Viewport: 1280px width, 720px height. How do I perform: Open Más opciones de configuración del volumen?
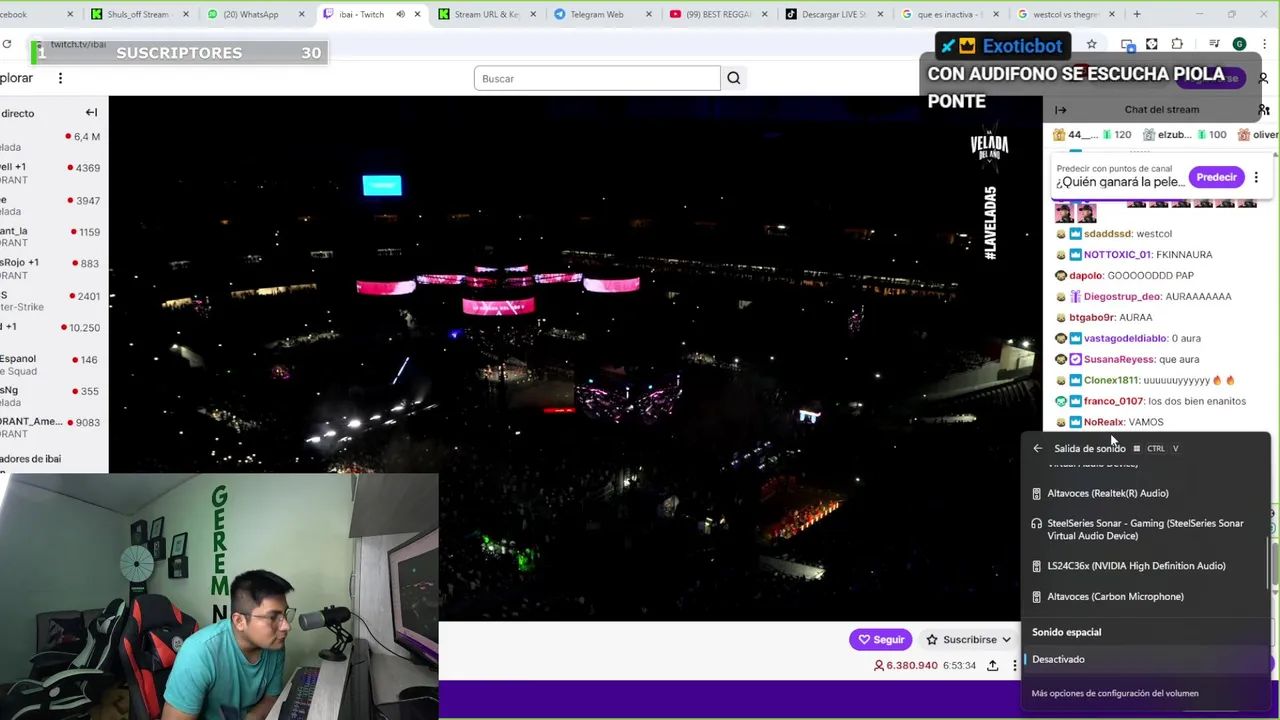1115,693
